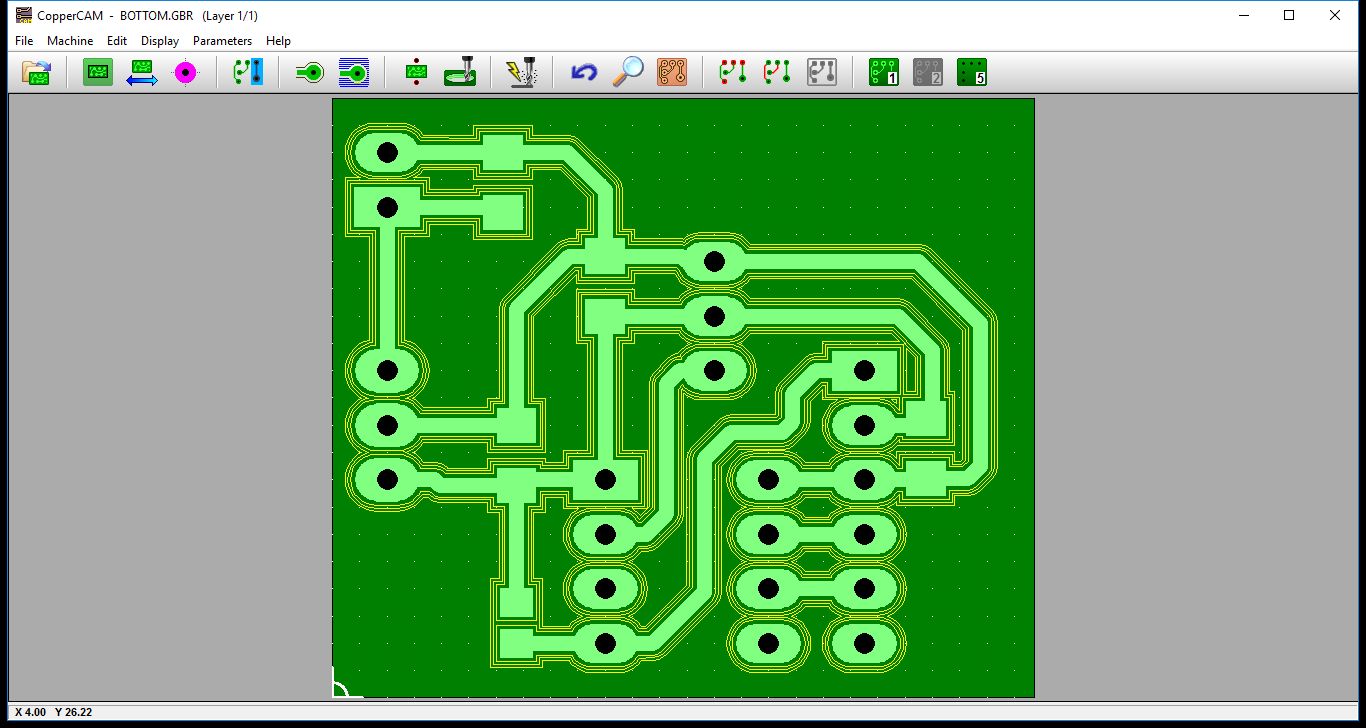The height and width of the screenshot is (728, 1366).
Task: Click the Edit menu
Action: [117, 41]
